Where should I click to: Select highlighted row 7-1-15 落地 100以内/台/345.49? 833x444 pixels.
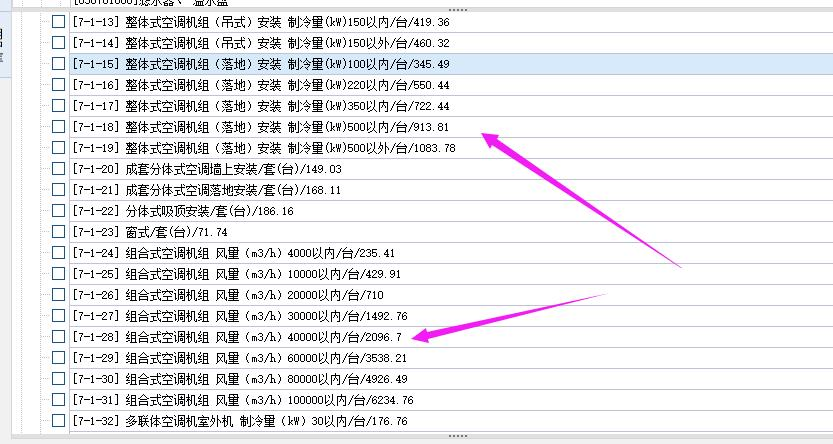[x=451, y=64]
